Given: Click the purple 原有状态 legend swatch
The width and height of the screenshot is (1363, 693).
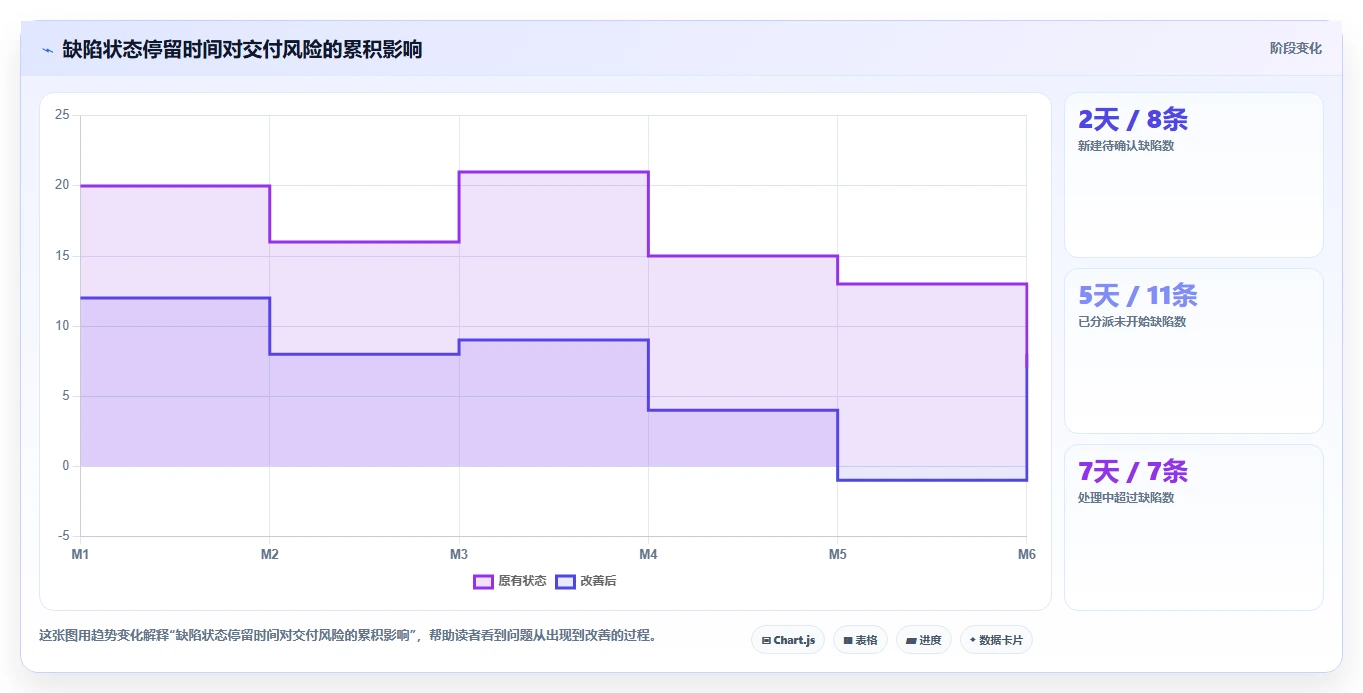Looking at the screenshot, I should 484,581.
